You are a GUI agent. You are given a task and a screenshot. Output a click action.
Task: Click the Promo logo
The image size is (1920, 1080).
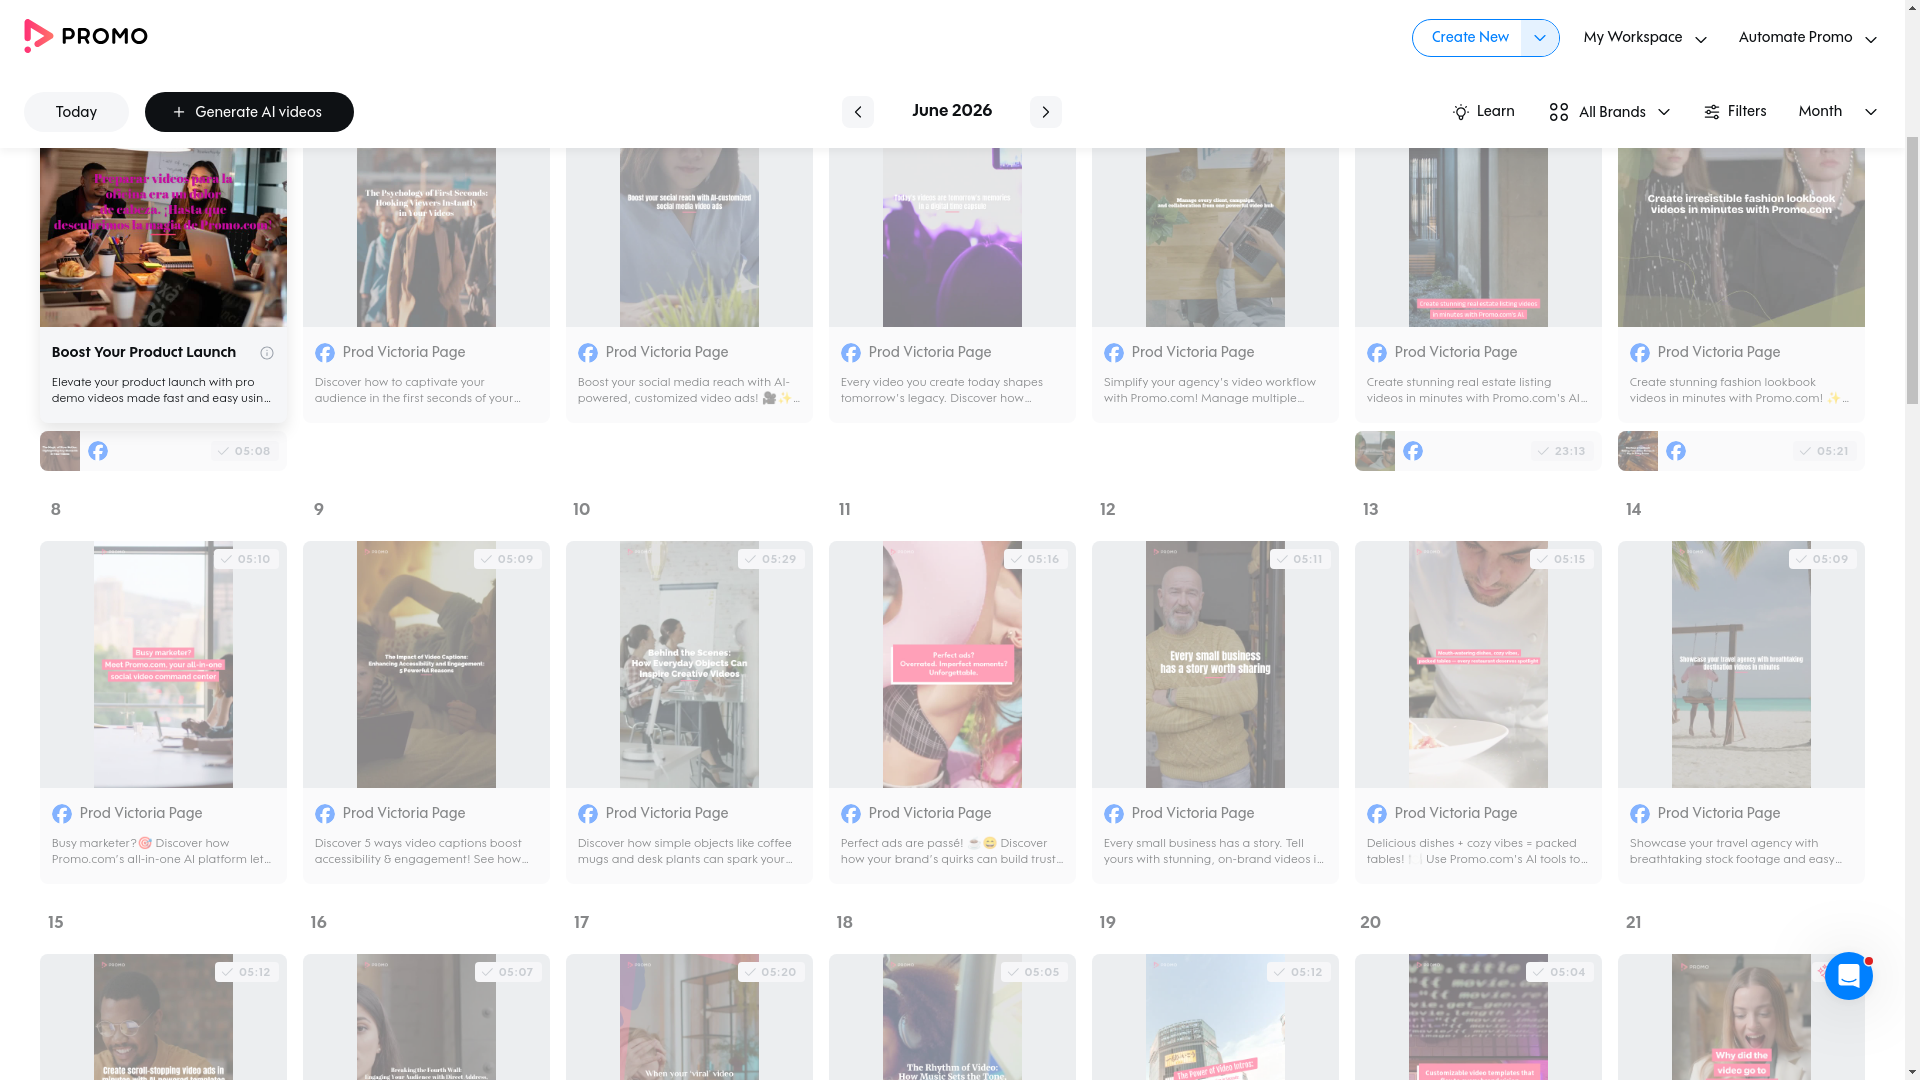point(86,36)
